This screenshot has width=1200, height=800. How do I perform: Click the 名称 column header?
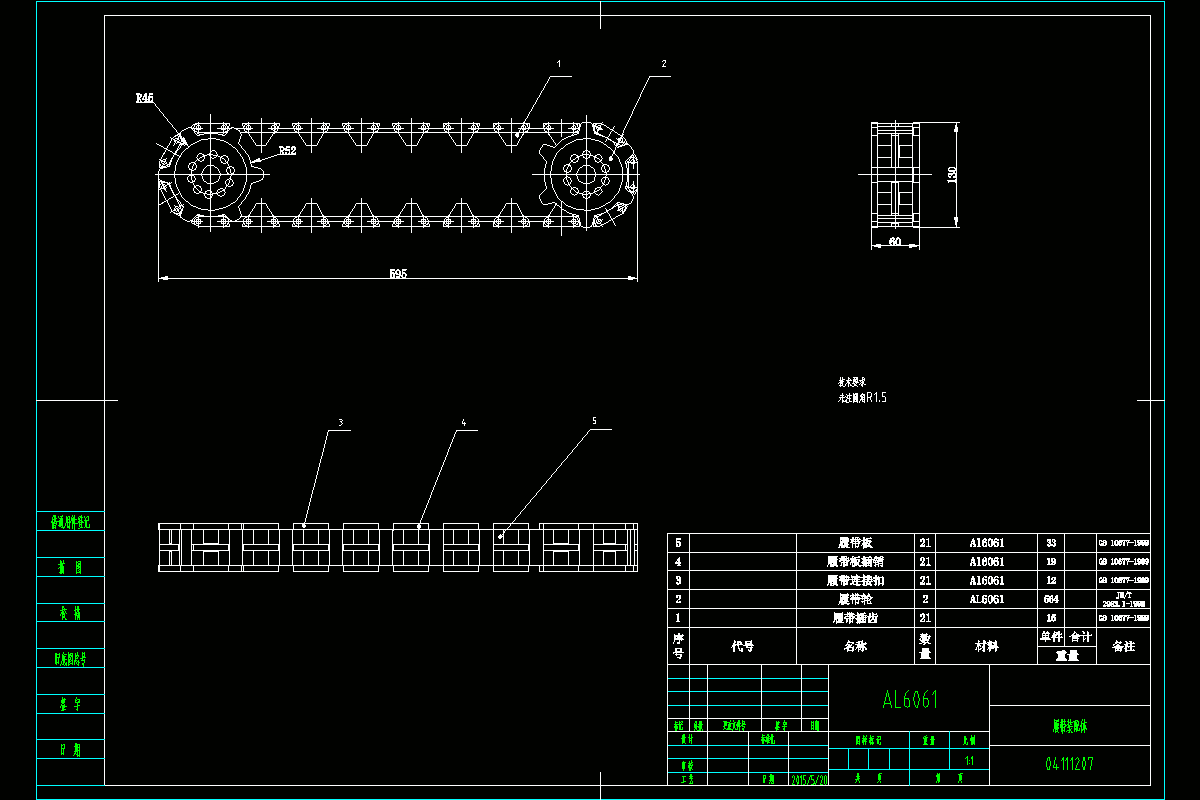[x=855, y=646]
